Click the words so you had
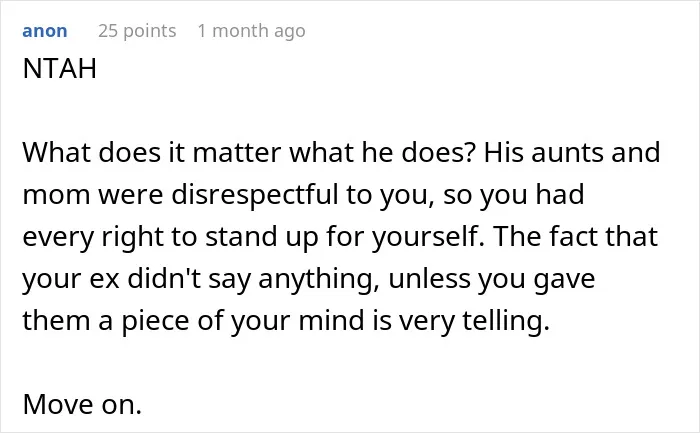 point(513,195)
